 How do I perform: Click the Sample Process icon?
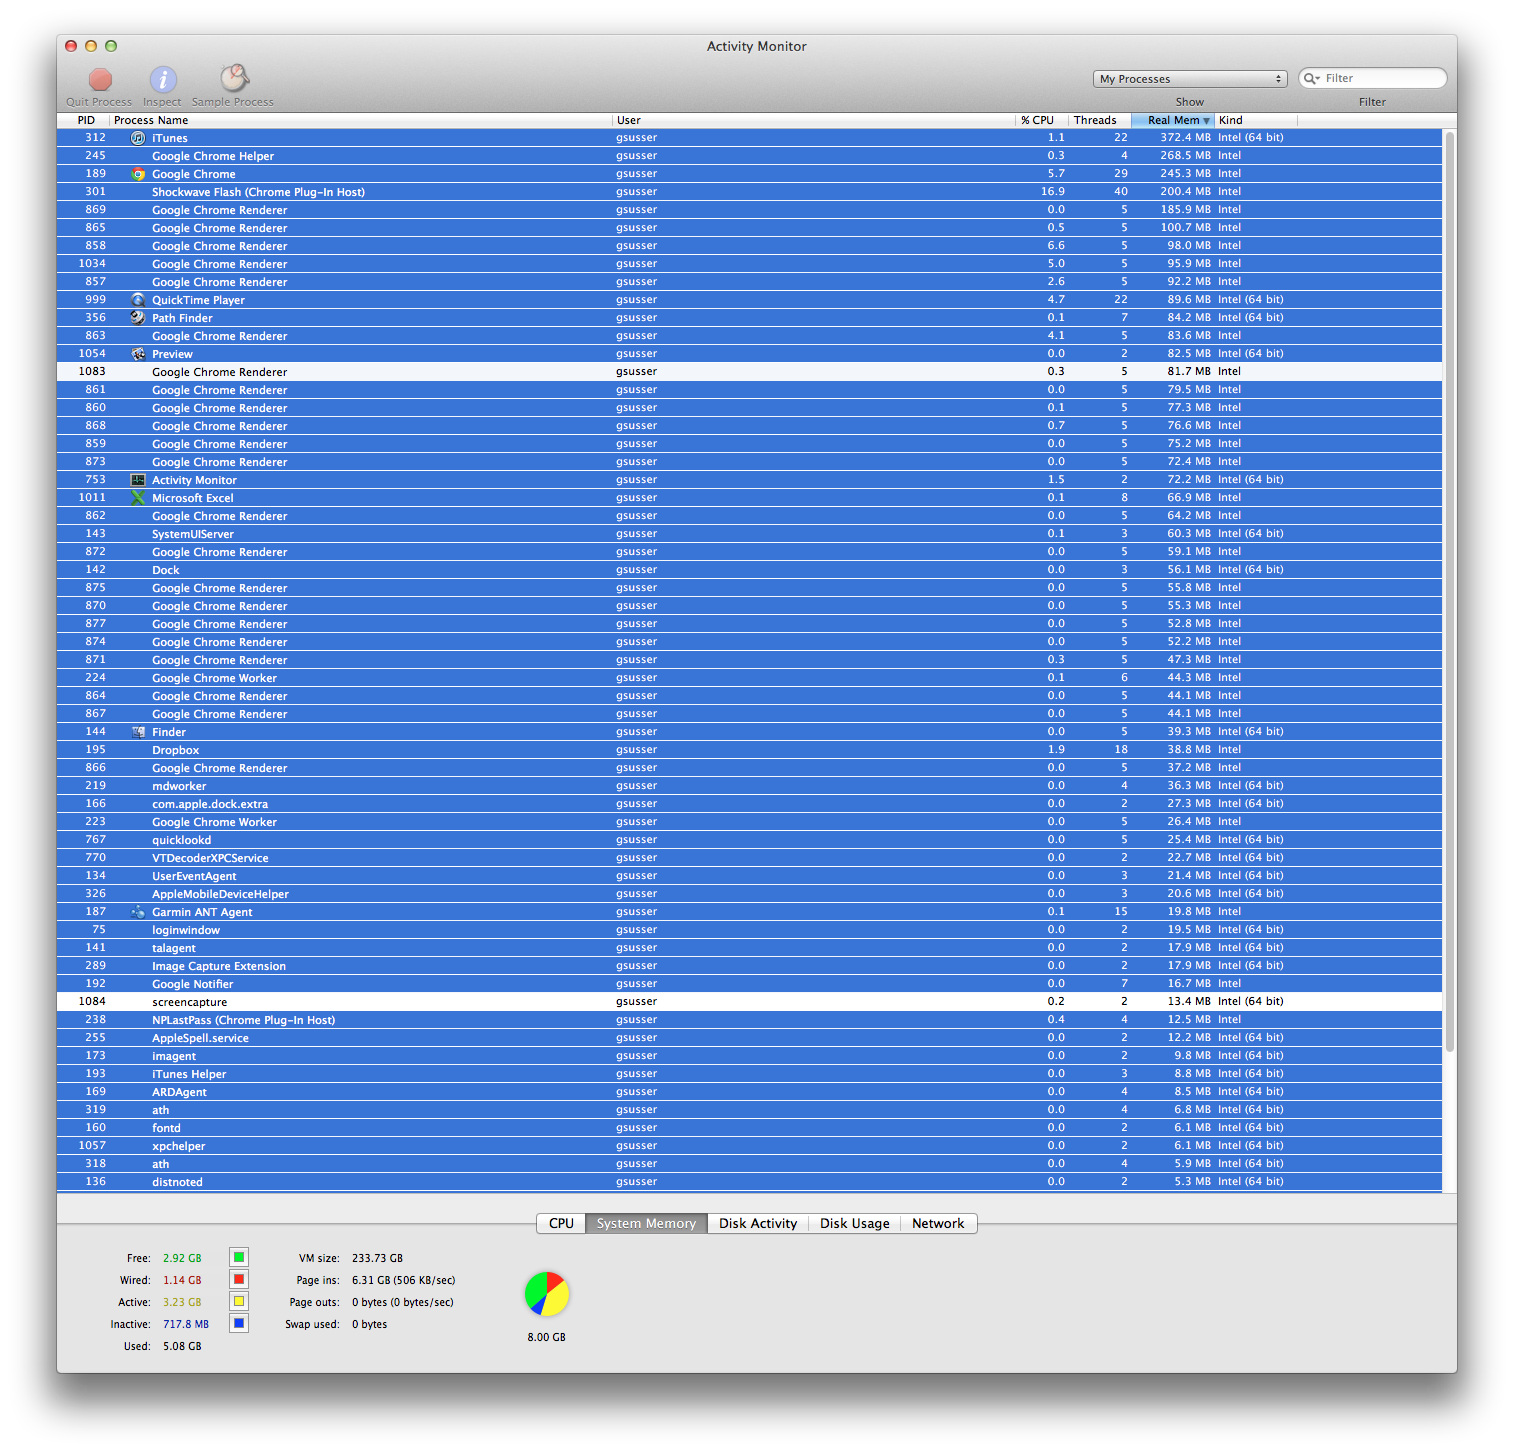234,78
